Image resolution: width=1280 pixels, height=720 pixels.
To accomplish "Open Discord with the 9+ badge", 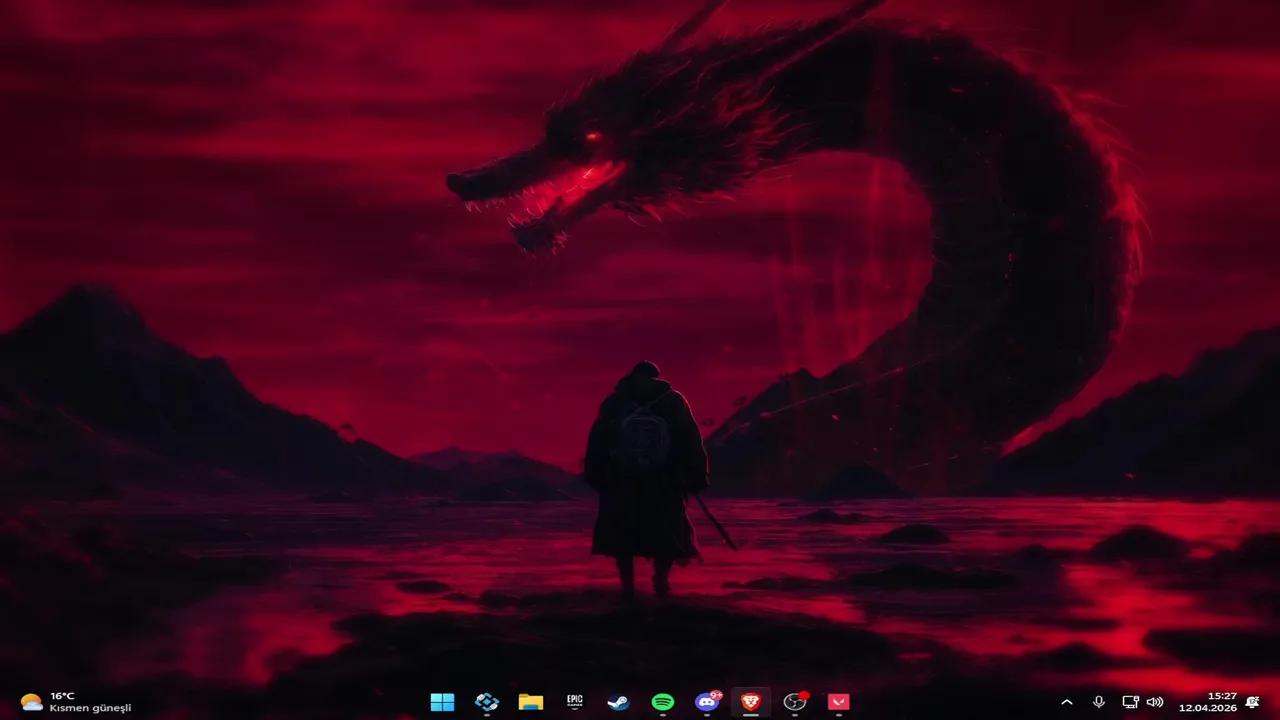I will point(707,702).
